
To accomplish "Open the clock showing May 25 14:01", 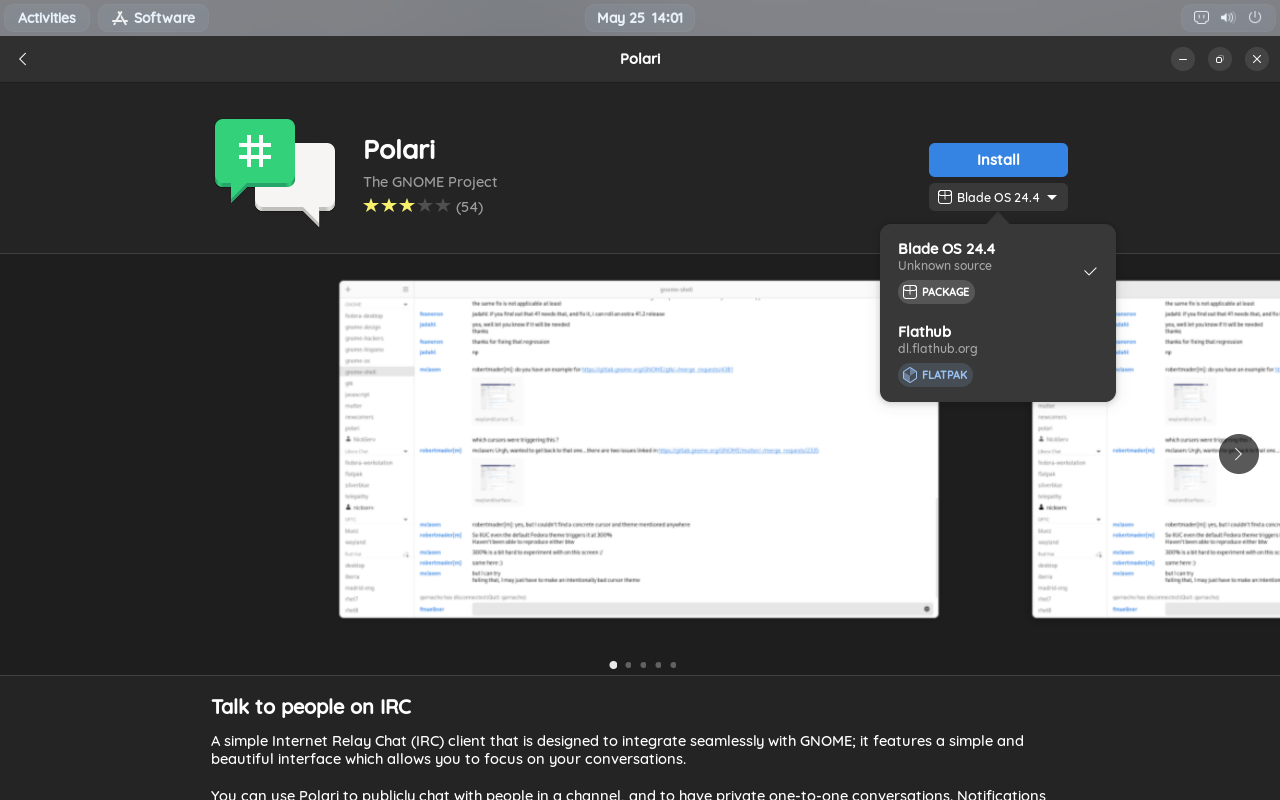I will (640, 18).
